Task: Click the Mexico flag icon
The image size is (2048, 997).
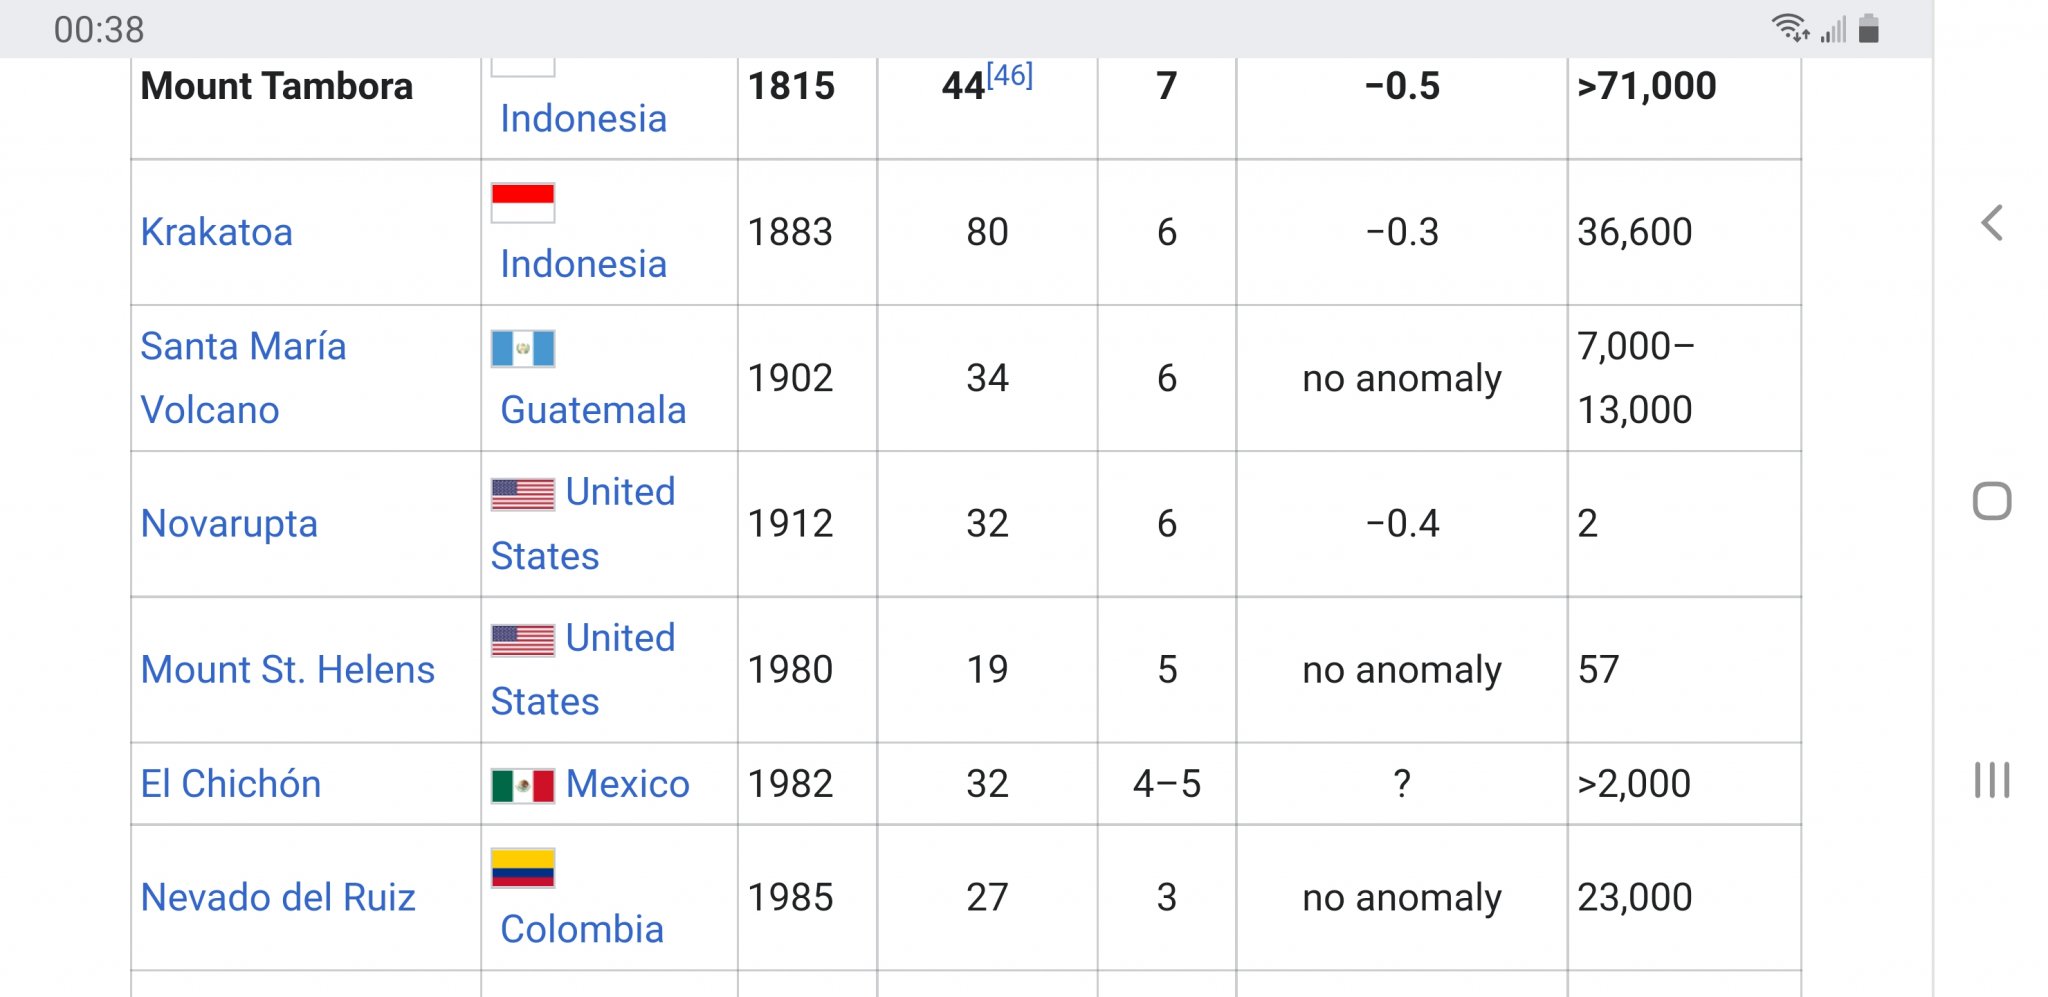Action: pyautogui.click(x=523, y=785)
